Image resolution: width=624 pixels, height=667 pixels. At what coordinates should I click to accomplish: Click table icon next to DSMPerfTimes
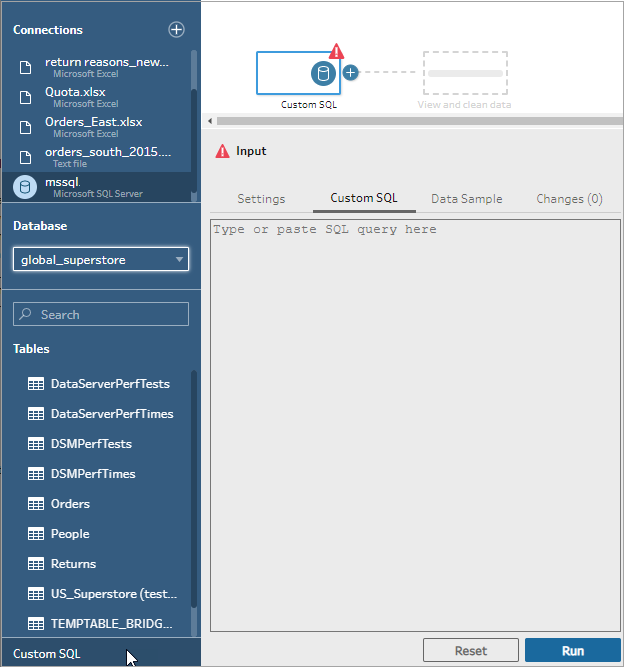pos(36,474)
